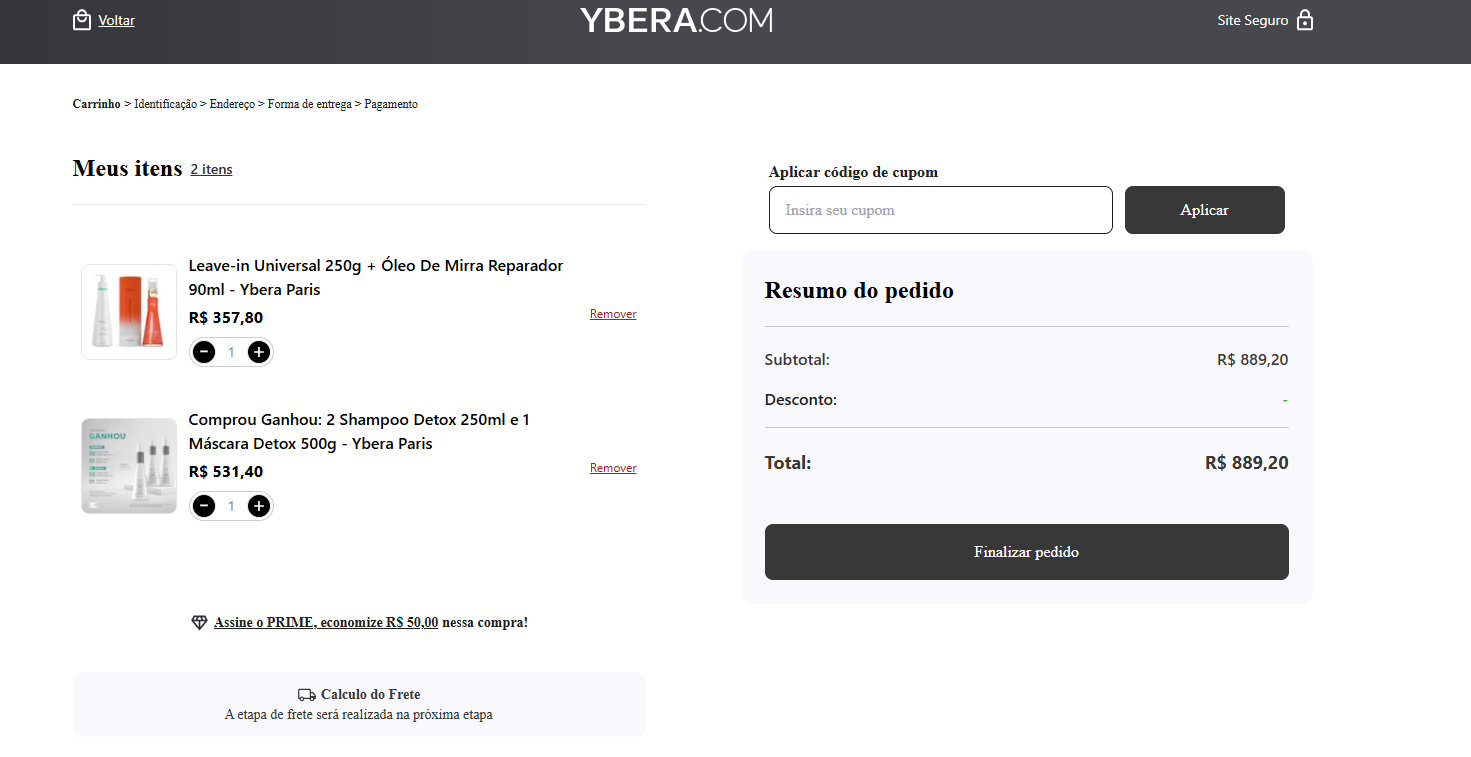Open the Comprou Ganhou kit thumbnail
Image resolution: width=1471 pixels, height=757 pixels.
pyautogui.click(x=129, y=466)
